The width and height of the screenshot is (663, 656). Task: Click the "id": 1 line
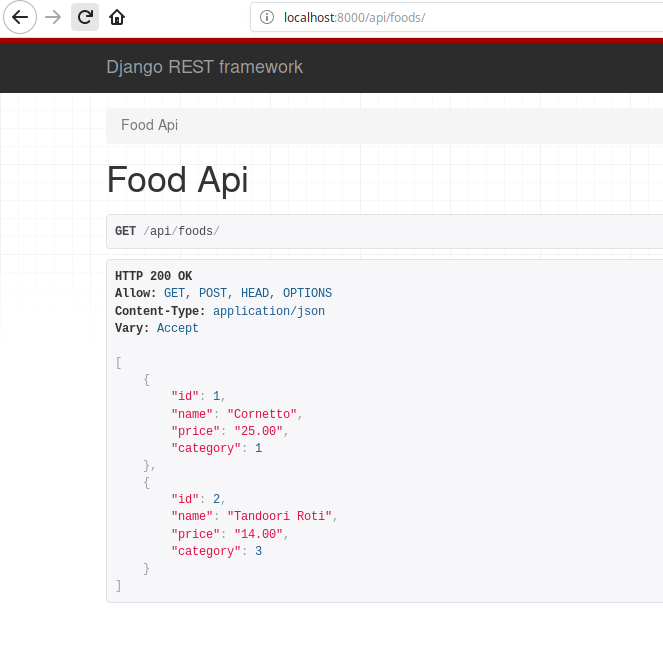click(x=198, y=396)
